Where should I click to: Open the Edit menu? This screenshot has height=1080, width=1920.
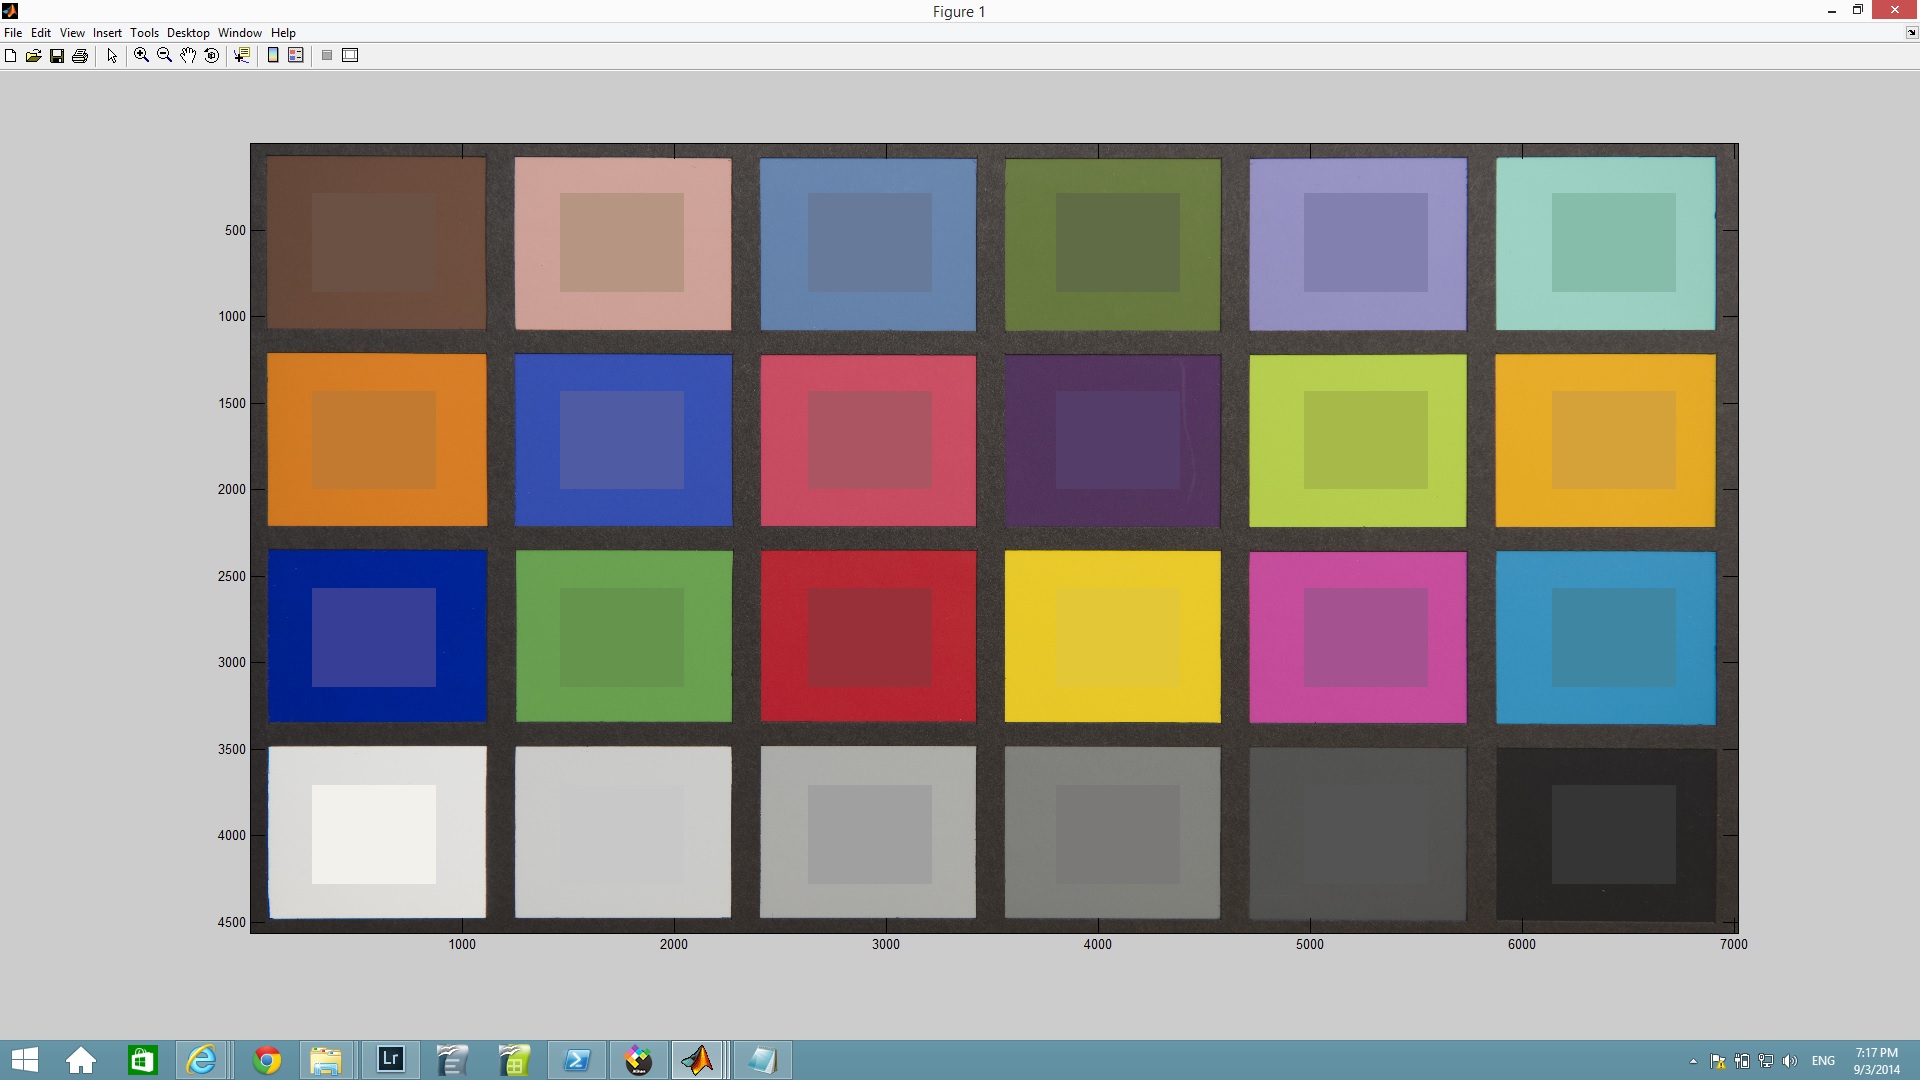[x=41, y=33]
